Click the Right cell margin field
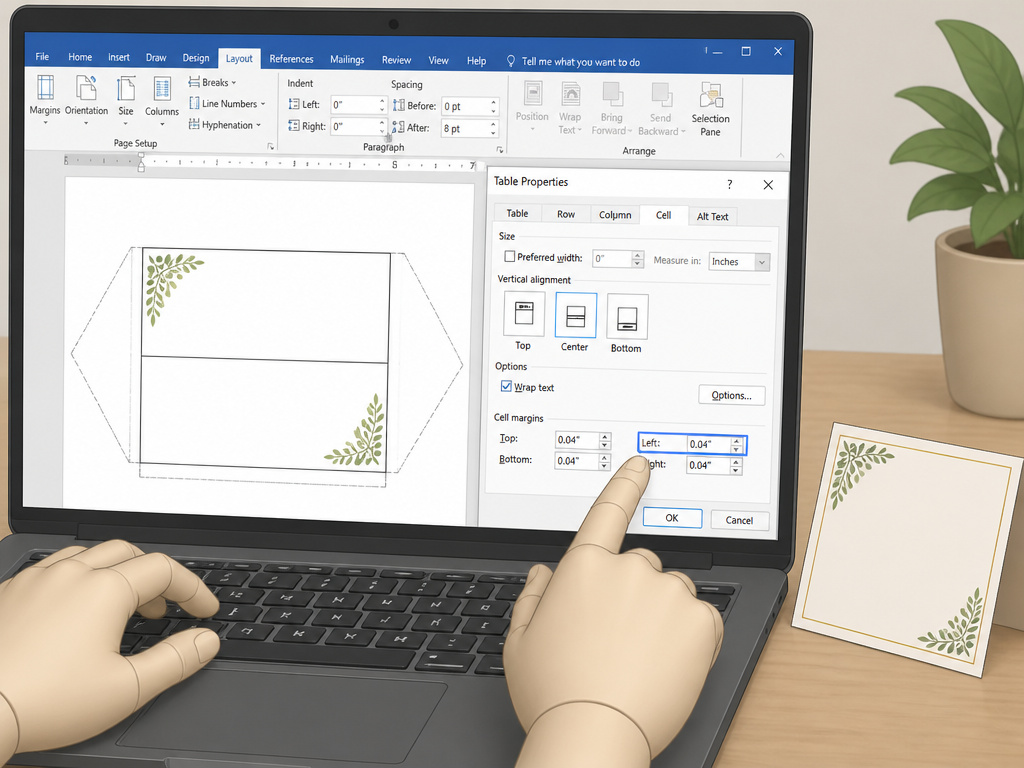Image resolution: width=1024 pixels, height=768 pixels. point(709,465)
